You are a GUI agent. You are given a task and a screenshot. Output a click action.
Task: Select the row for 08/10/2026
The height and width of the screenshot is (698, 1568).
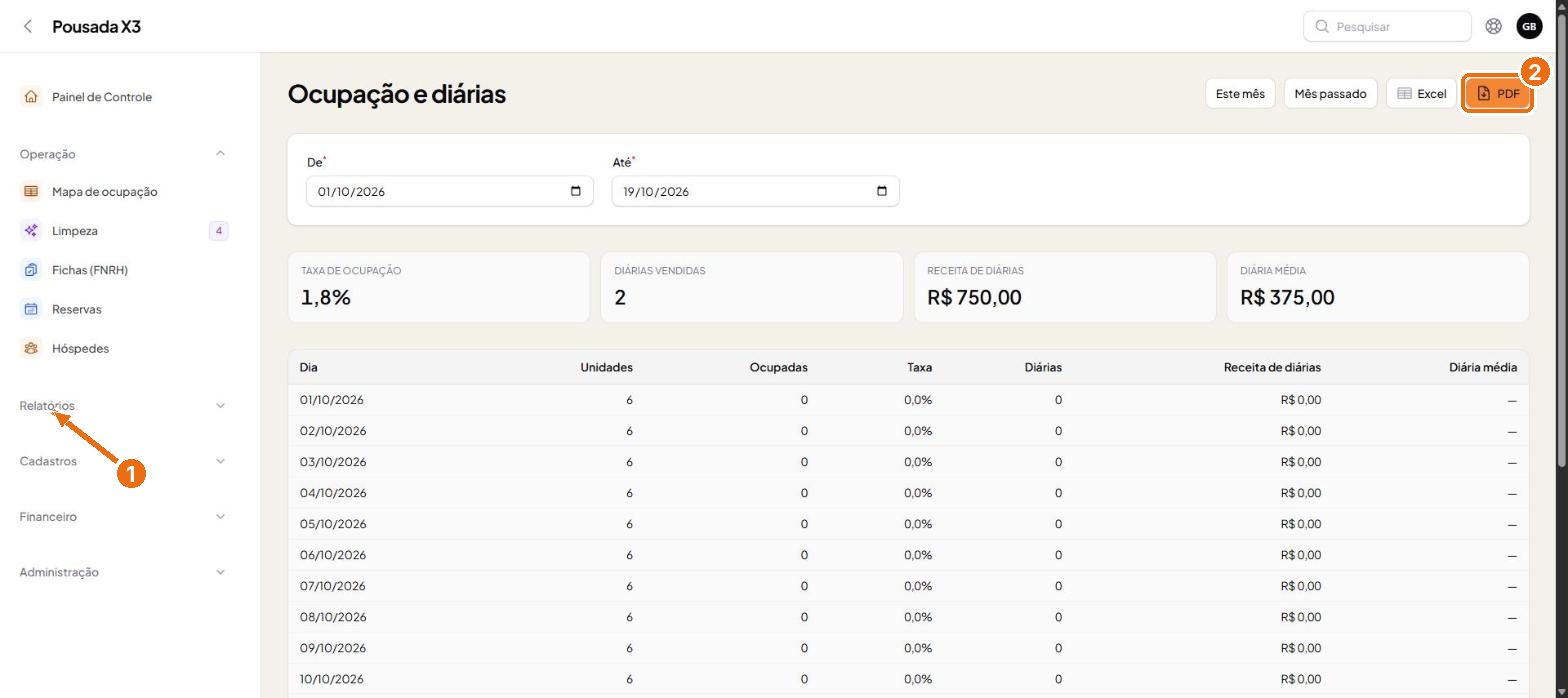coord(908,617)
